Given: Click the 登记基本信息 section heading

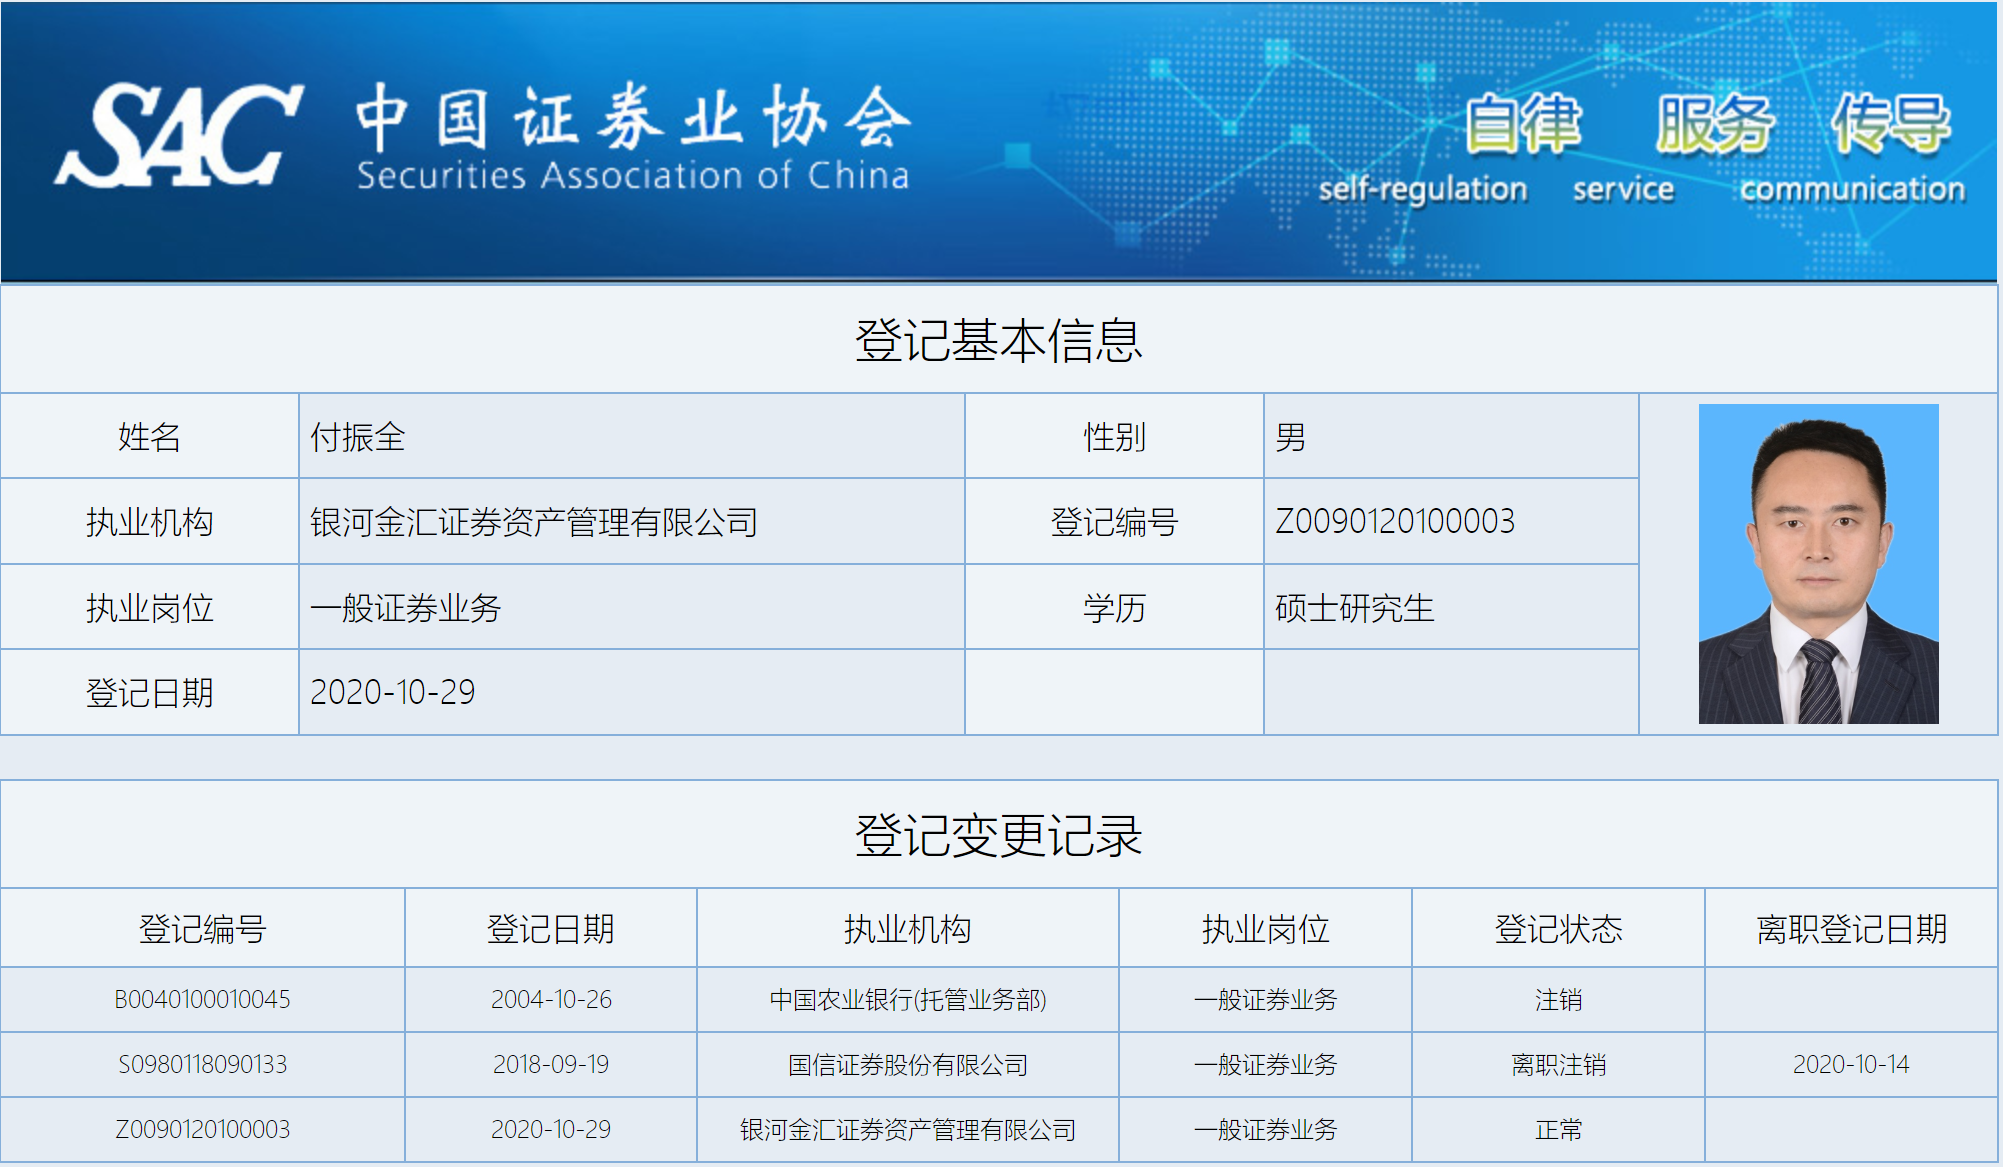Looking at the screenshot, I should click(x=998, y=340).
